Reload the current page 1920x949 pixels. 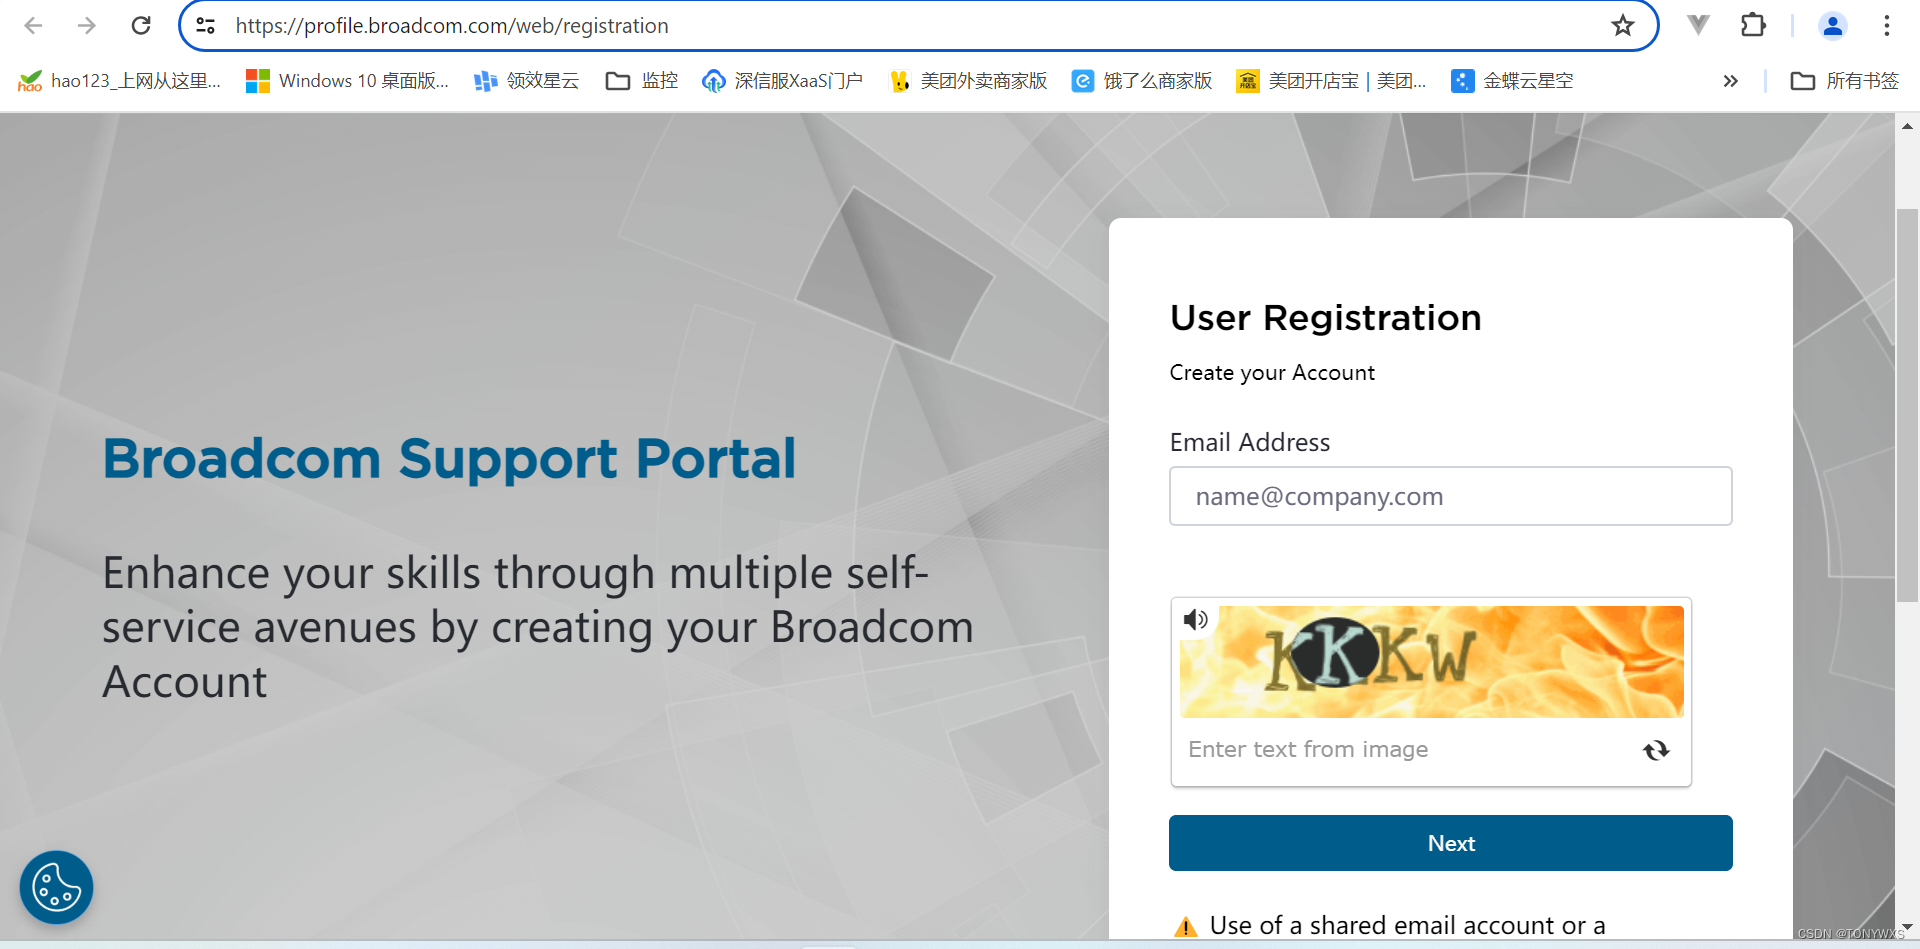141,26
